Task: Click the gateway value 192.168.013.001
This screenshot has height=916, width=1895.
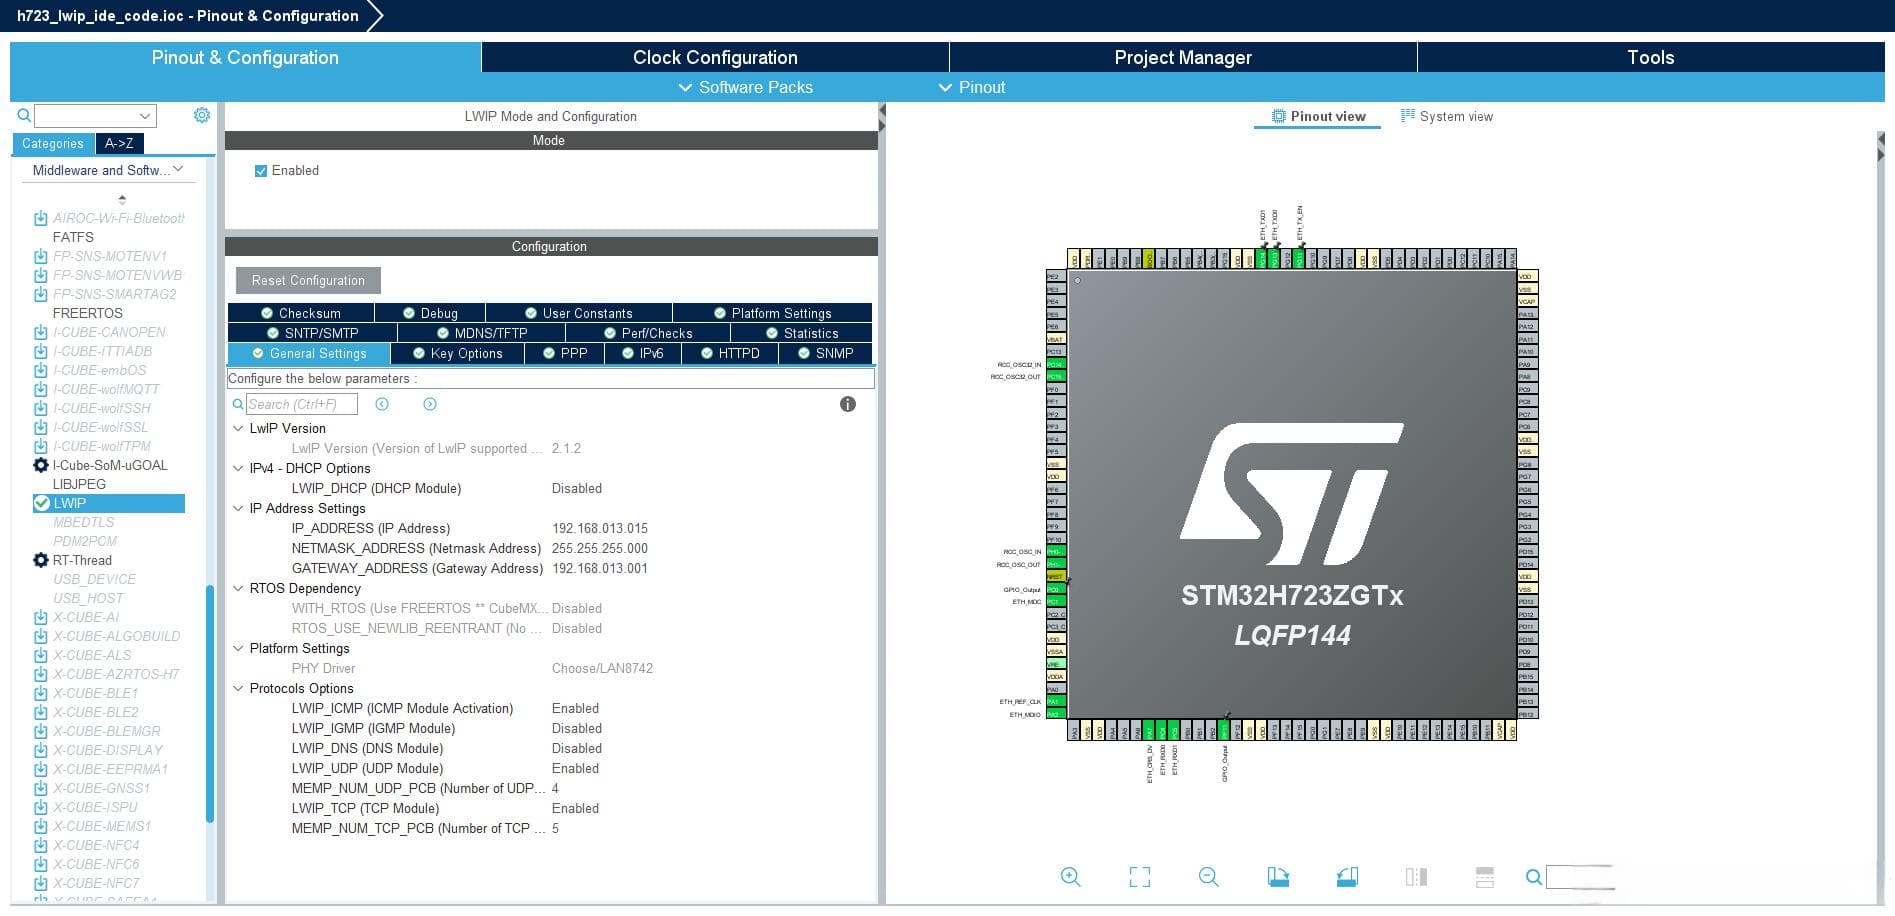Action: pos(600,568)
